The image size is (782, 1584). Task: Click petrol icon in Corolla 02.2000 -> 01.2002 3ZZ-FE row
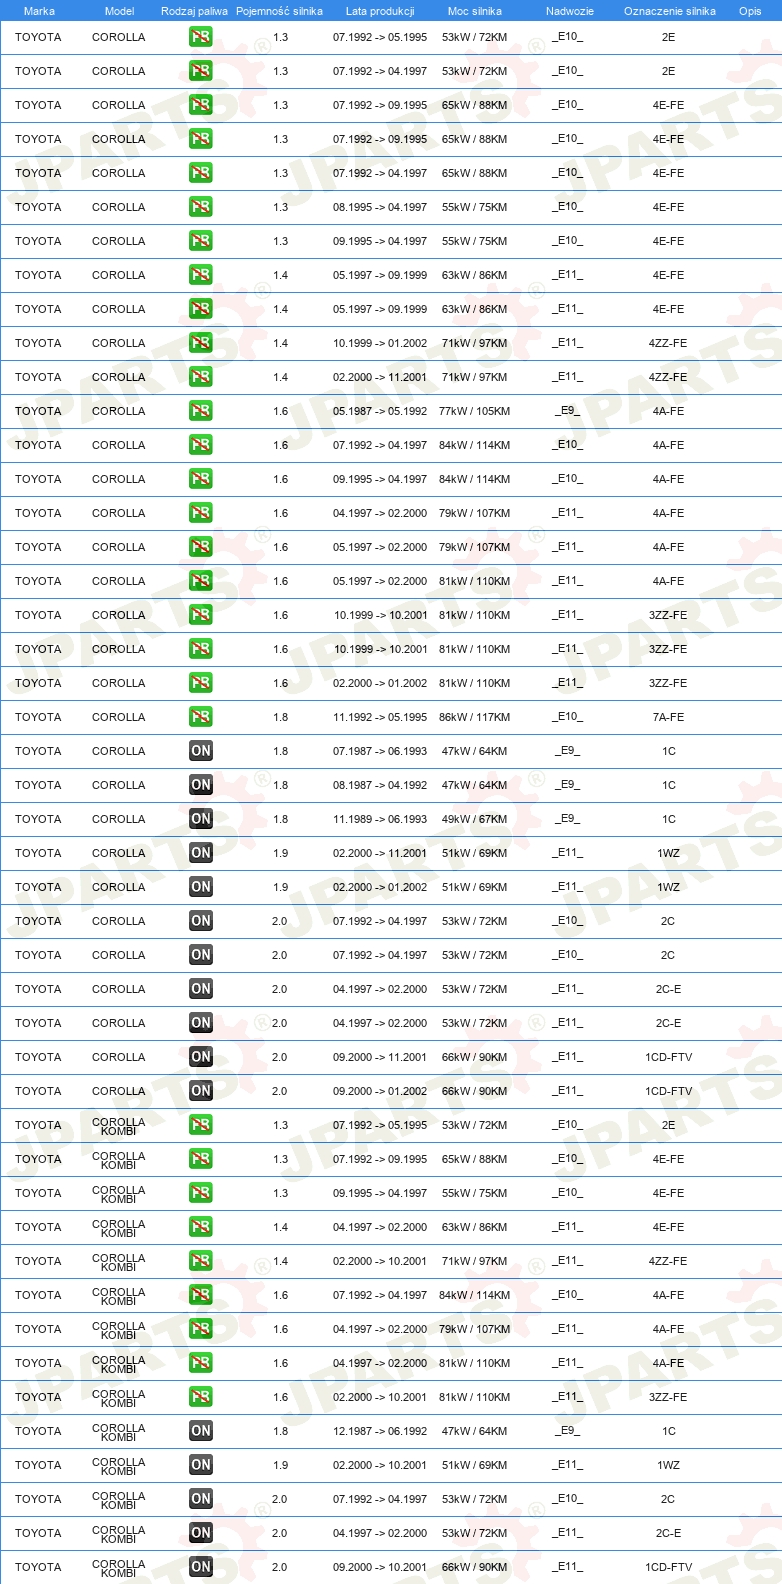pos(200,683)
